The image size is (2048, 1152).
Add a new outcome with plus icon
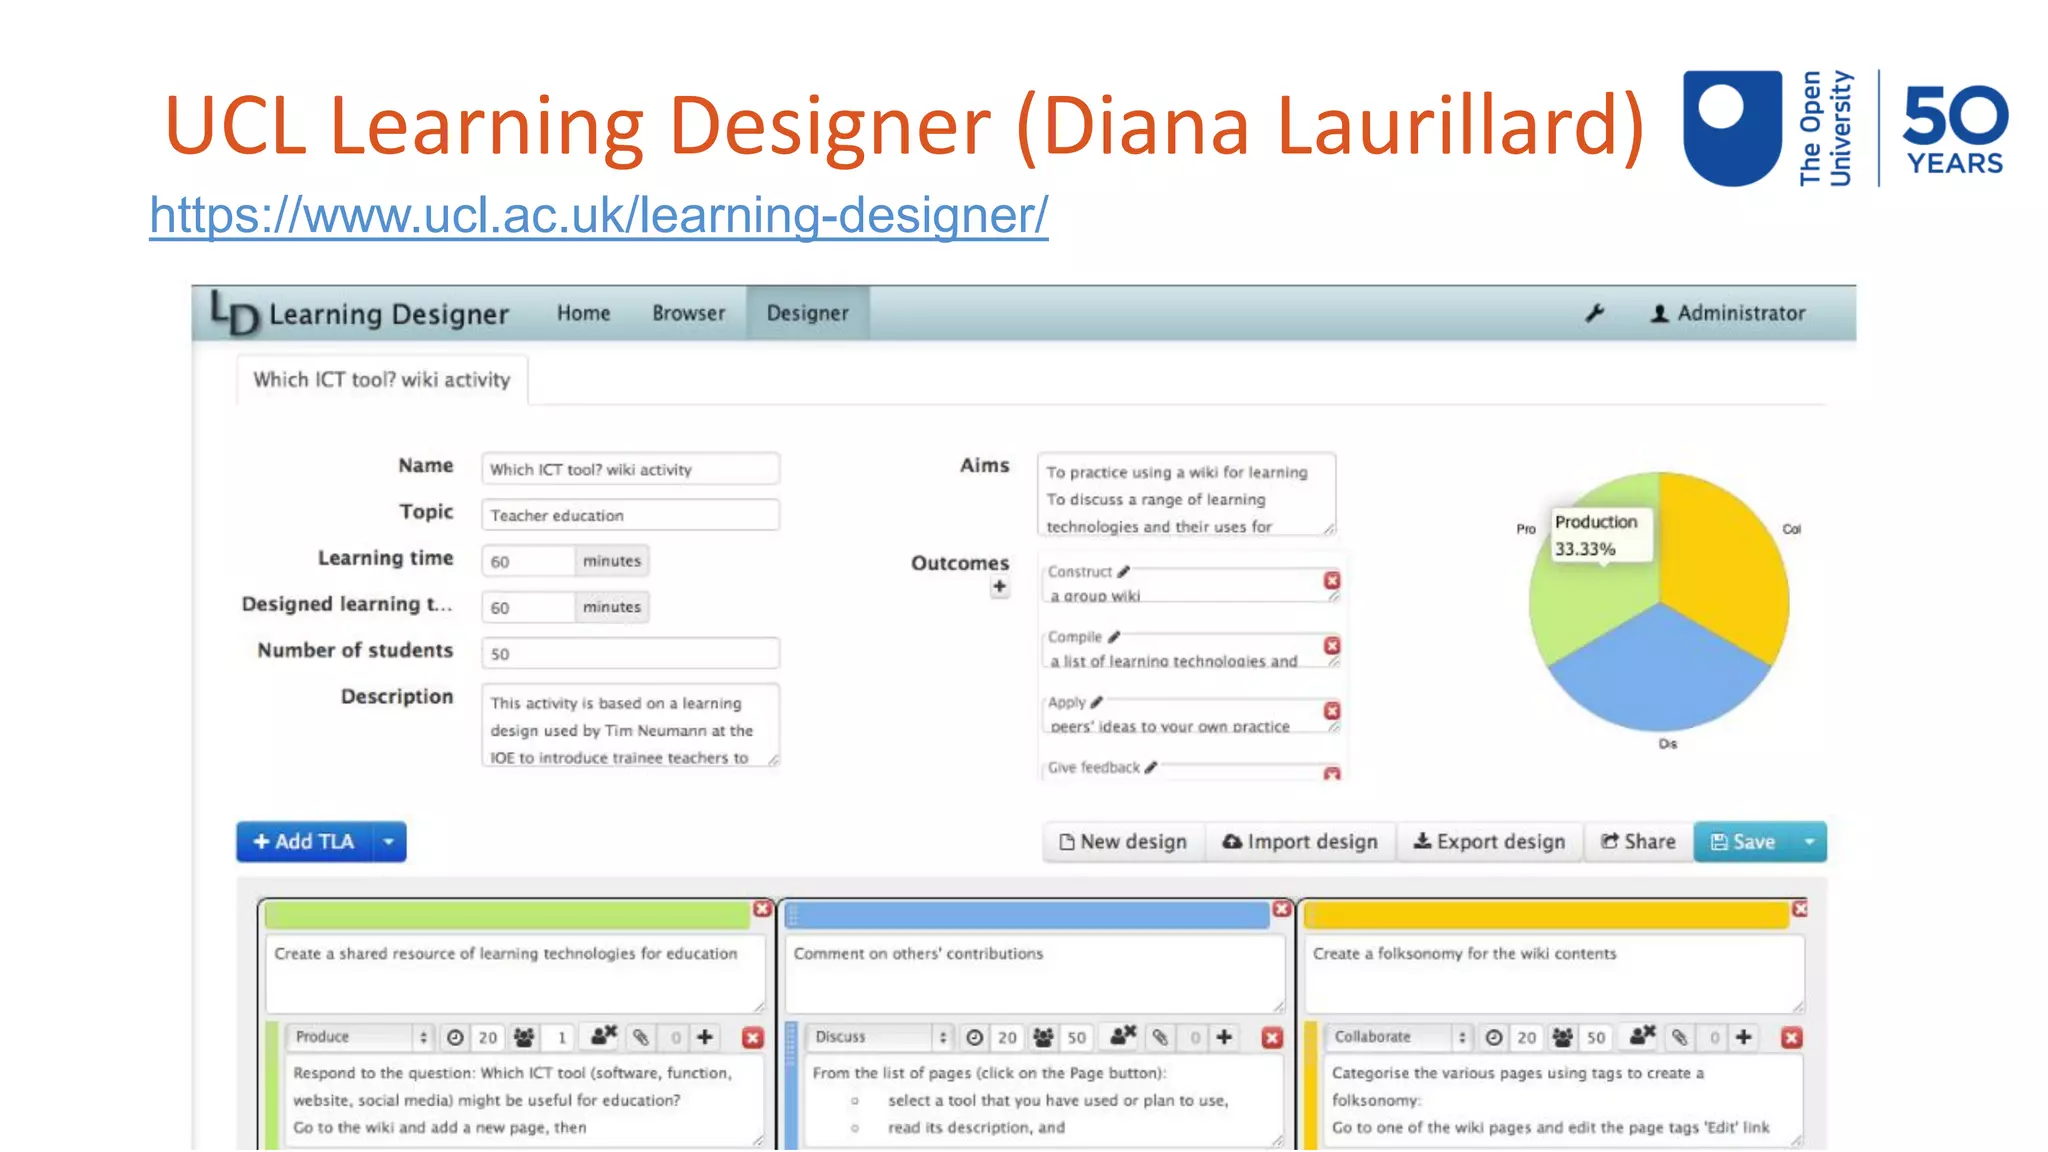click(999, 588)
